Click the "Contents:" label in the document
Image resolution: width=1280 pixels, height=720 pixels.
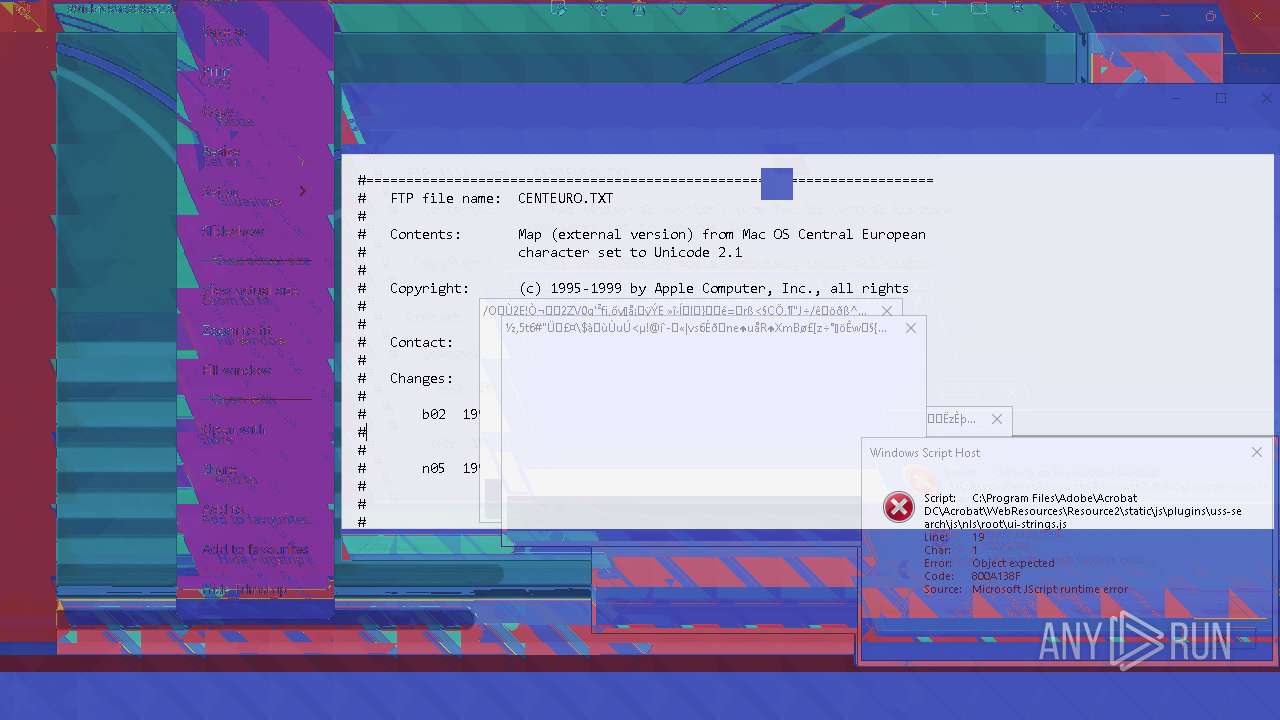(x=425, y=234)
